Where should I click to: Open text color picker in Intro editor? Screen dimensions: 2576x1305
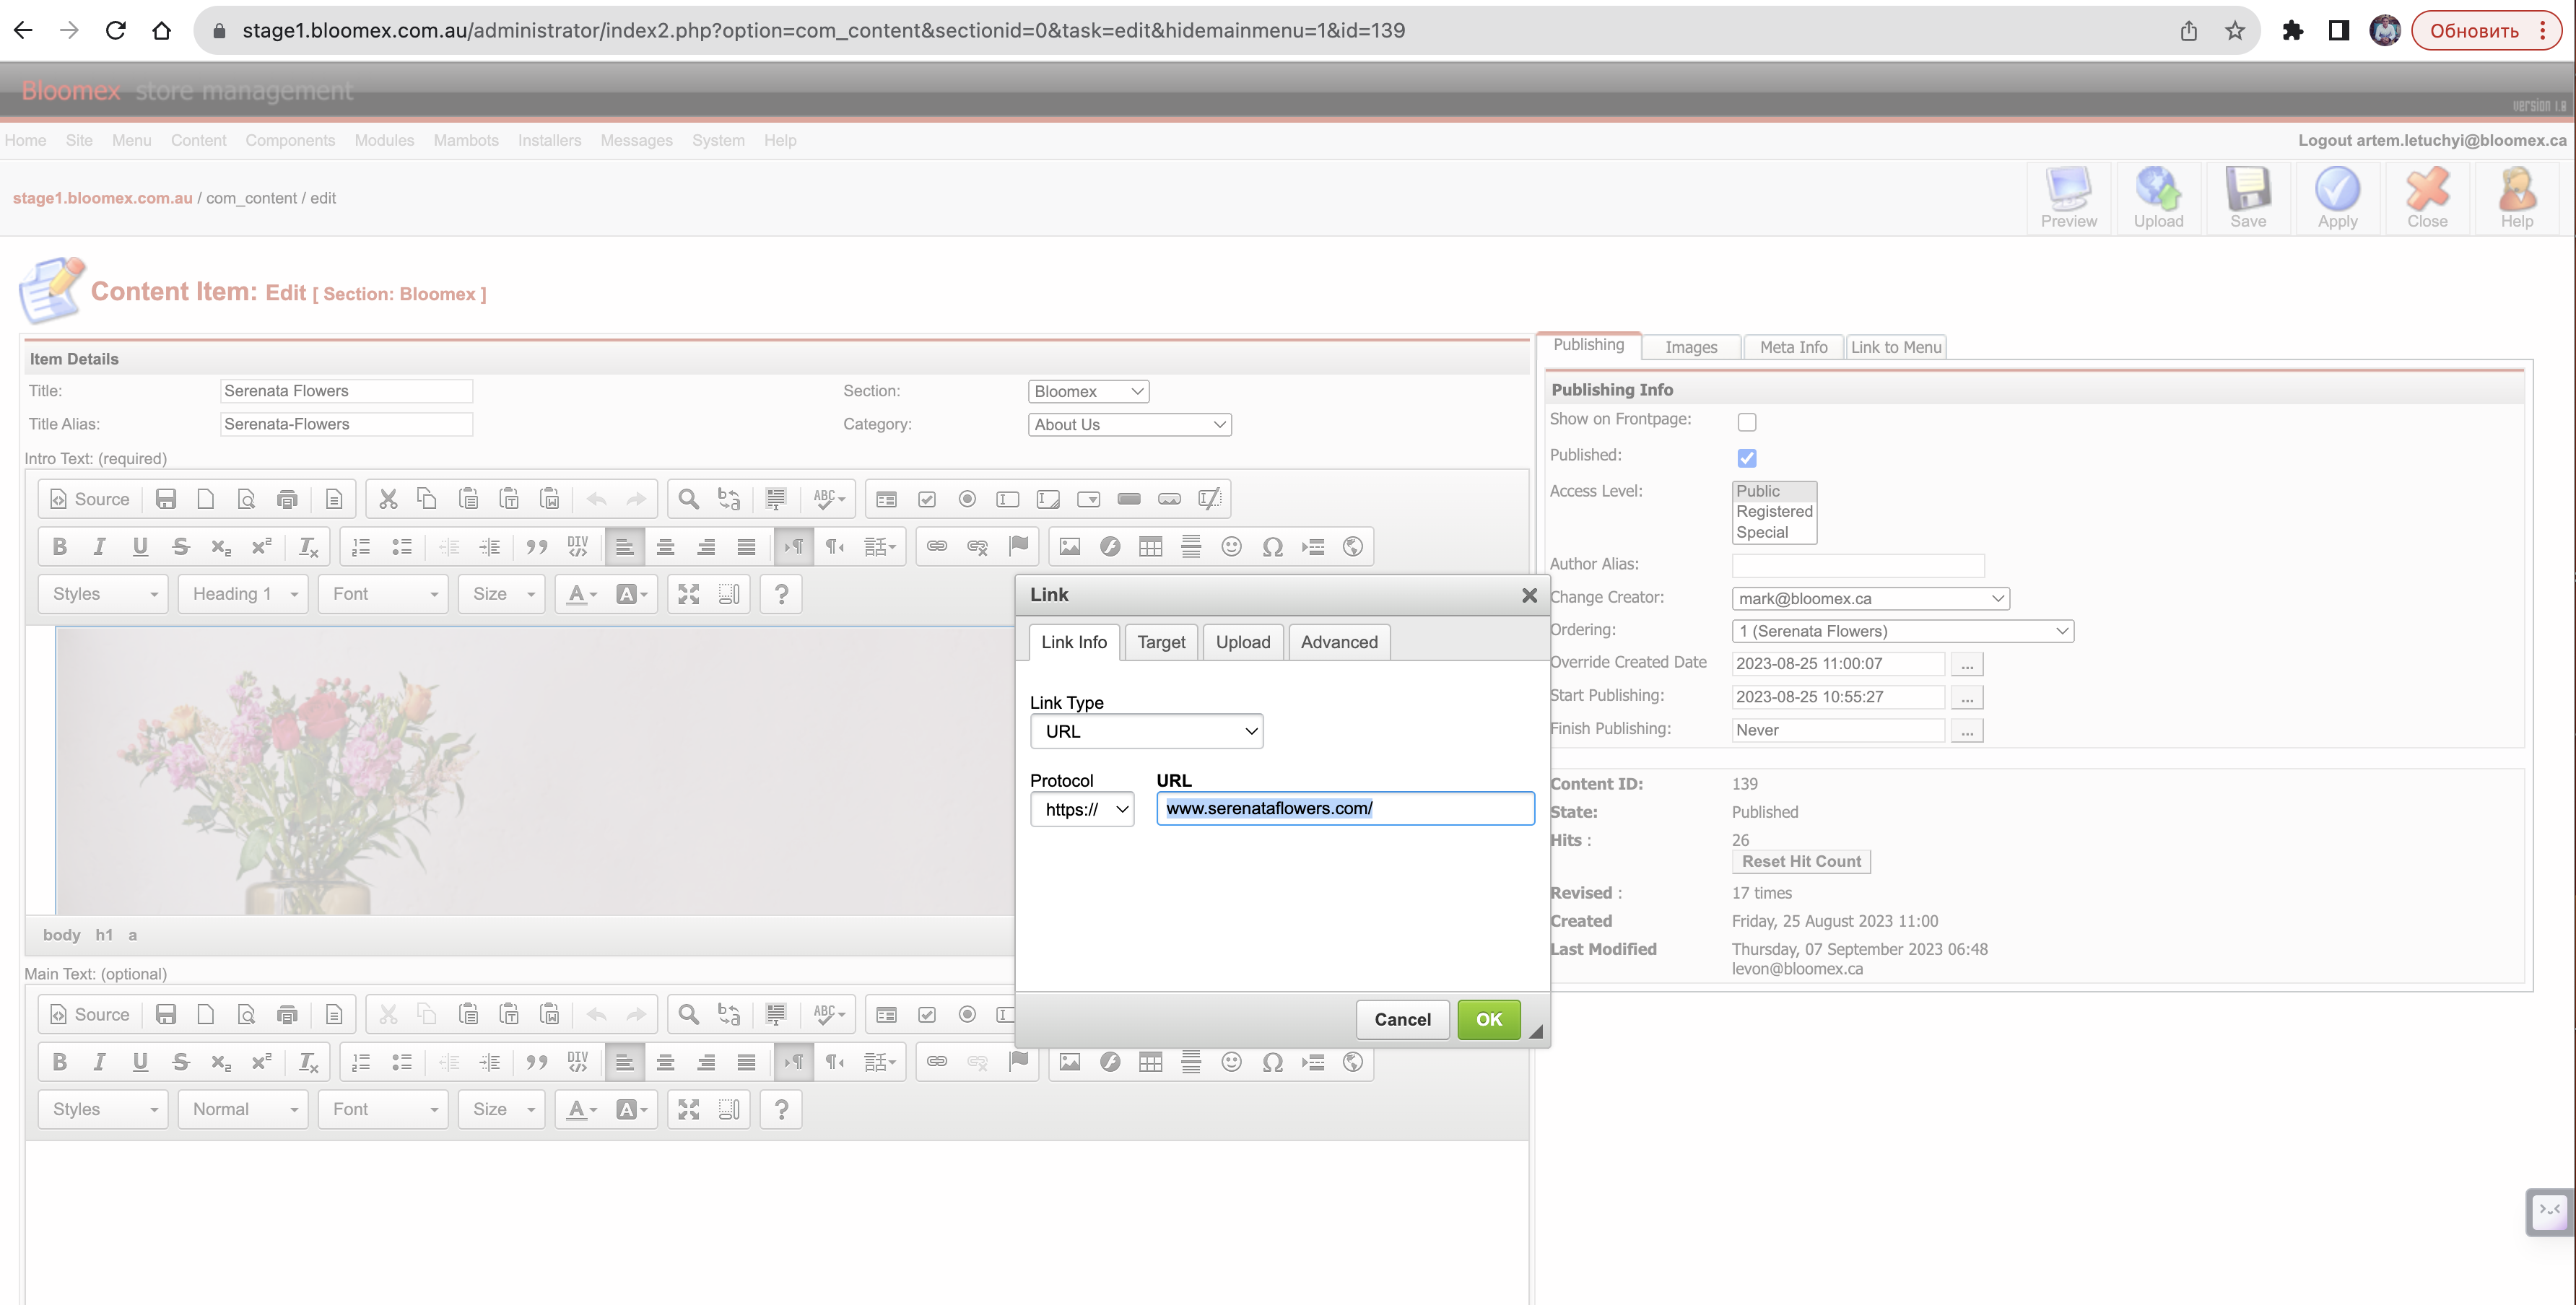581,594
